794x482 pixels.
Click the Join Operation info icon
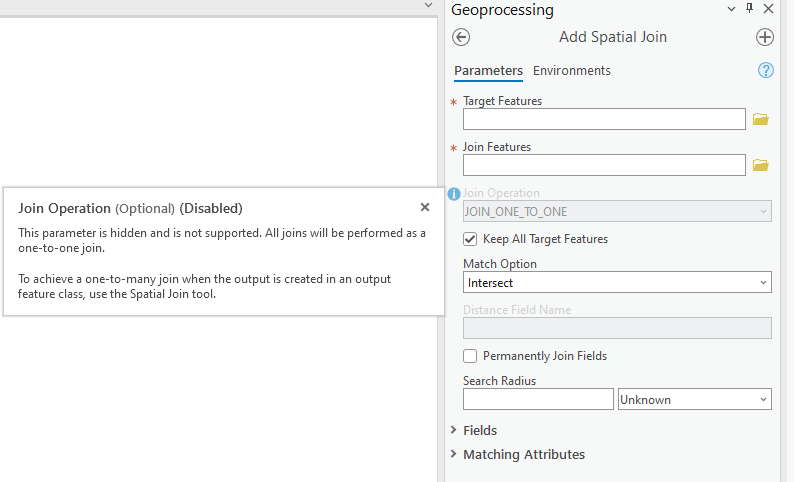454,194
